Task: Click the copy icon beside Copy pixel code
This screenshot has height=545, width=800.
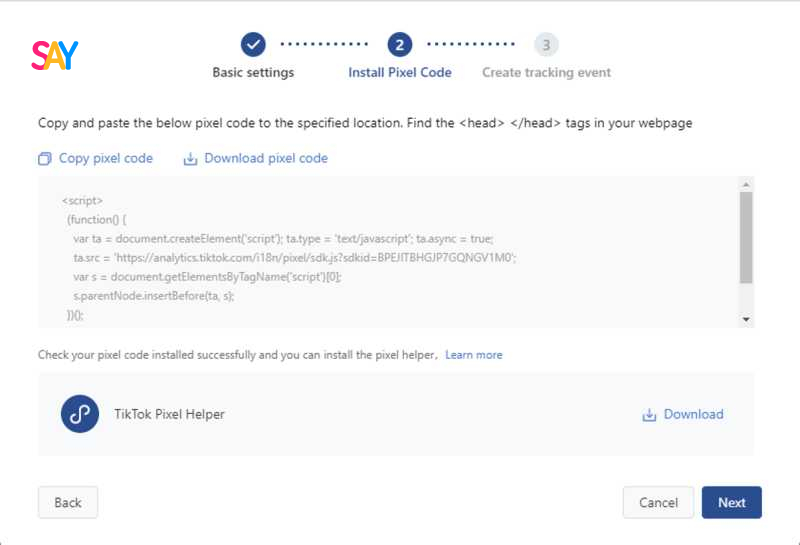Action: click(x=45, y=159)
